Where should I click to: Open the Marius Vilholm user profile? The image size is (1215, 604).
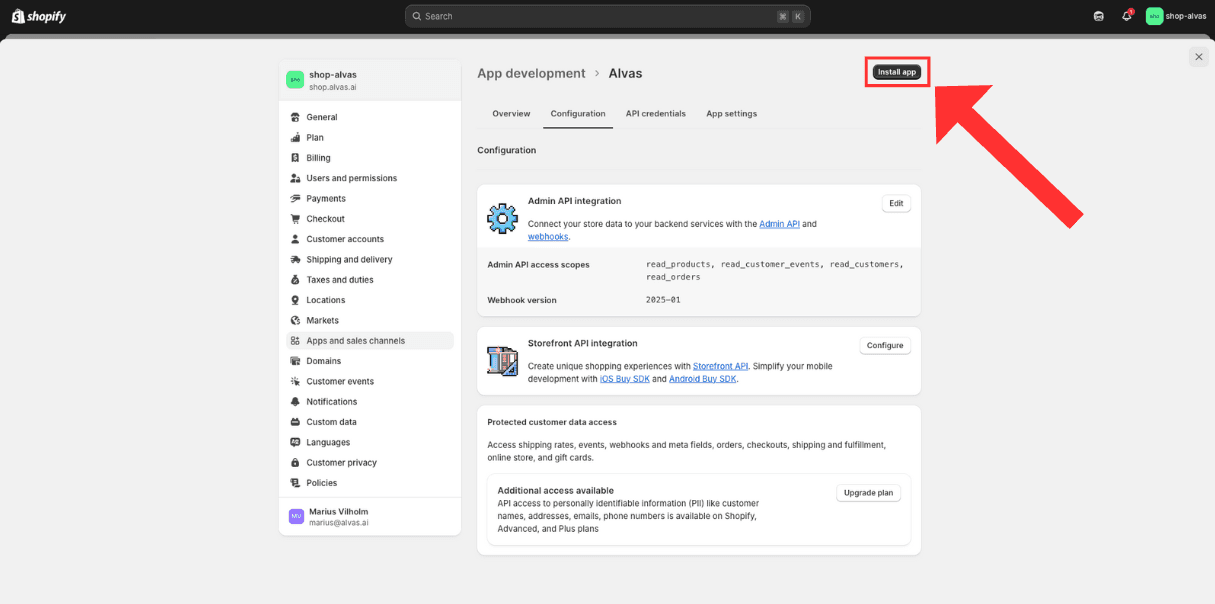(370, 516)
